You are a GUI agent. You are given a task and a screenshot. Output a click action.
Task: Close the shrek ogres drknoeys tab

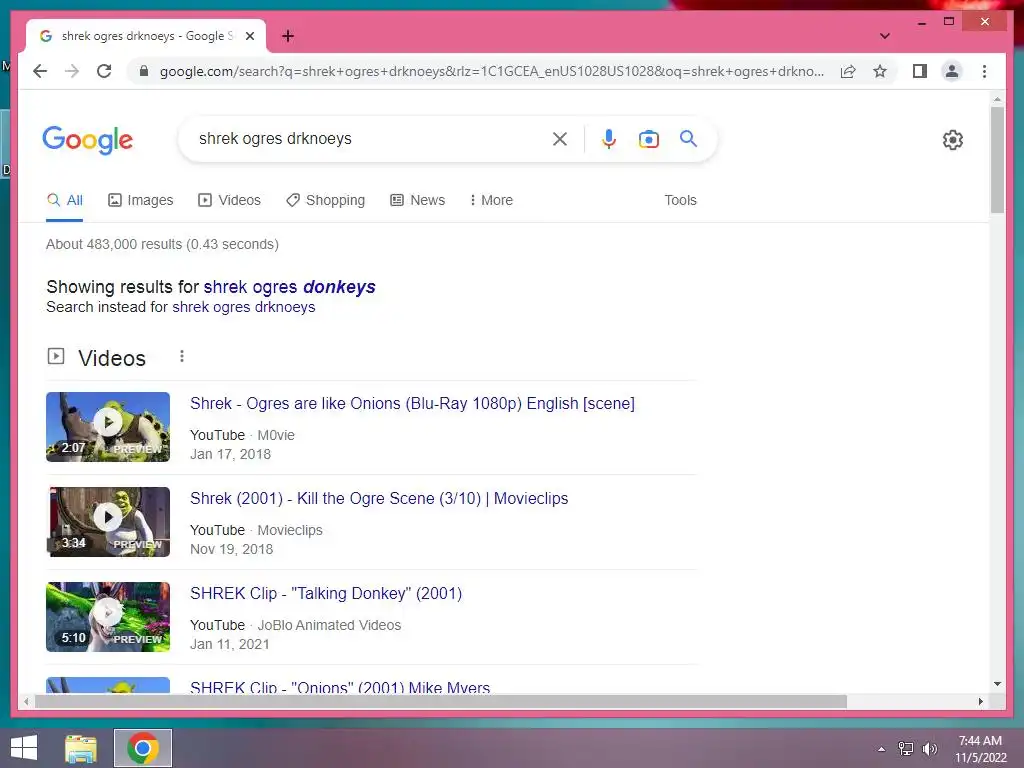[249, 36]
